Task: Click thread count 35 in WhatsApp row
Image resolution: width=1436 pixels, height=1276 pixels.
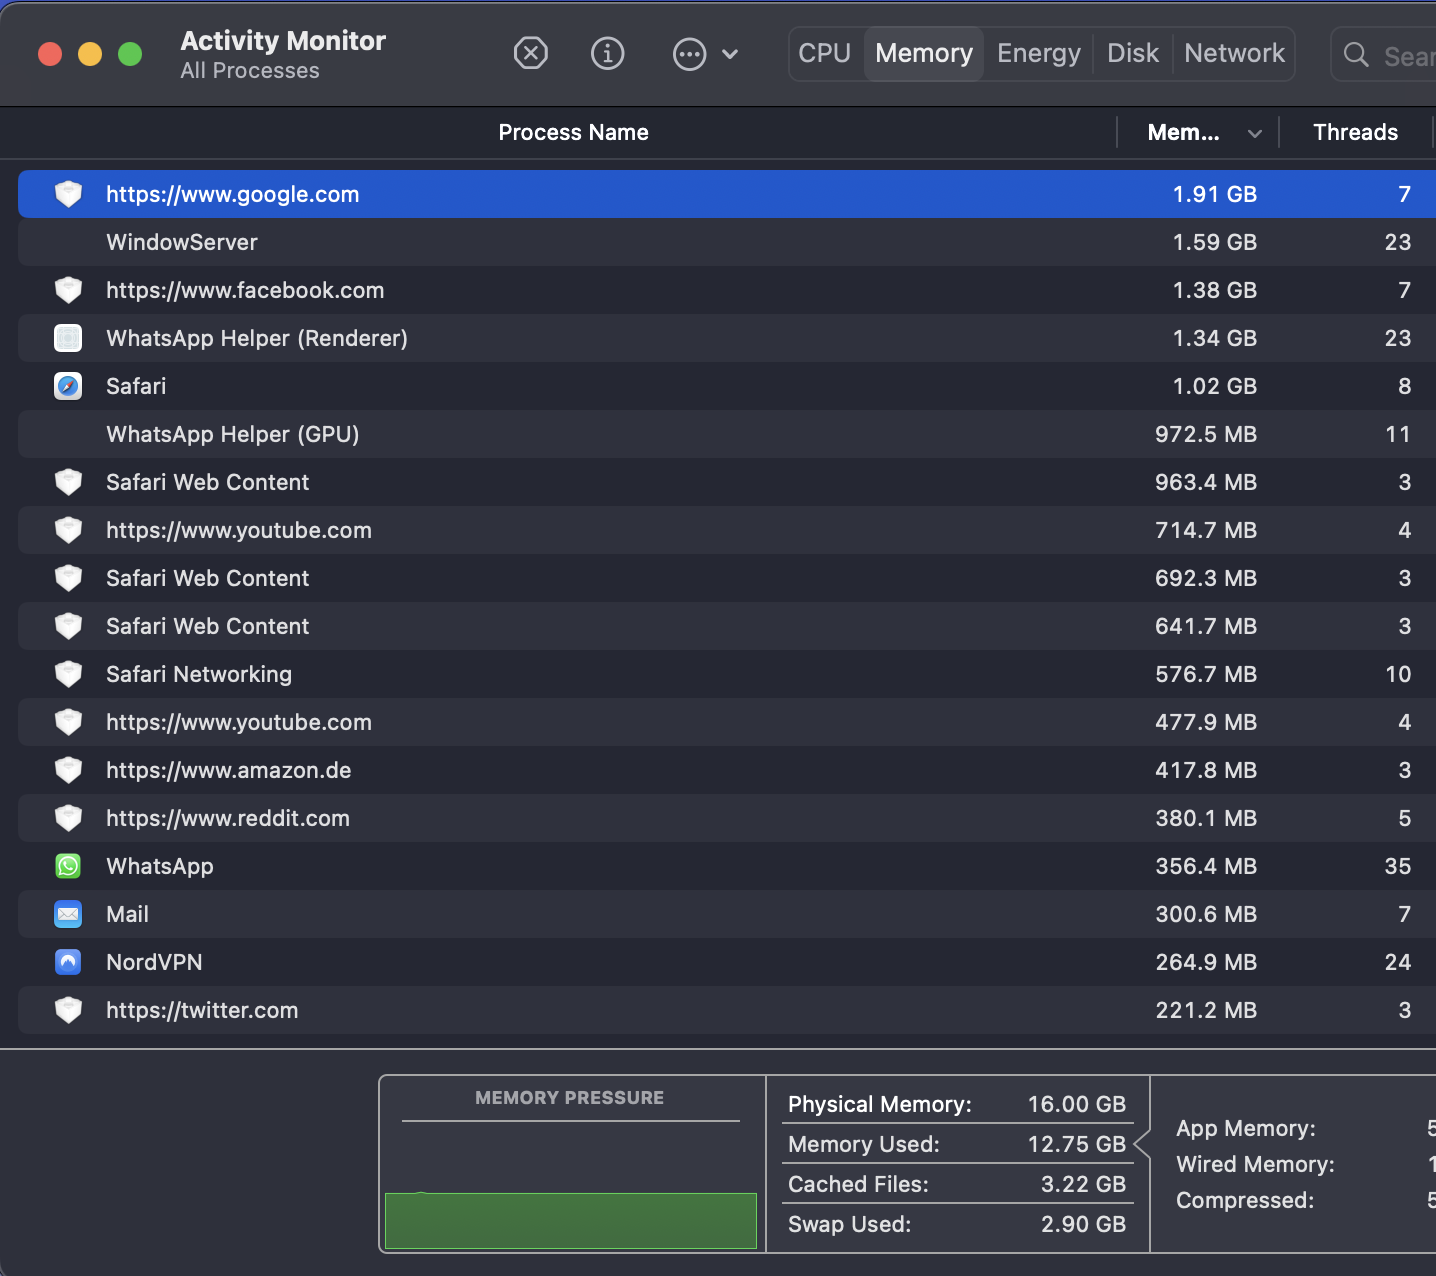Action: click(1397, 866)
